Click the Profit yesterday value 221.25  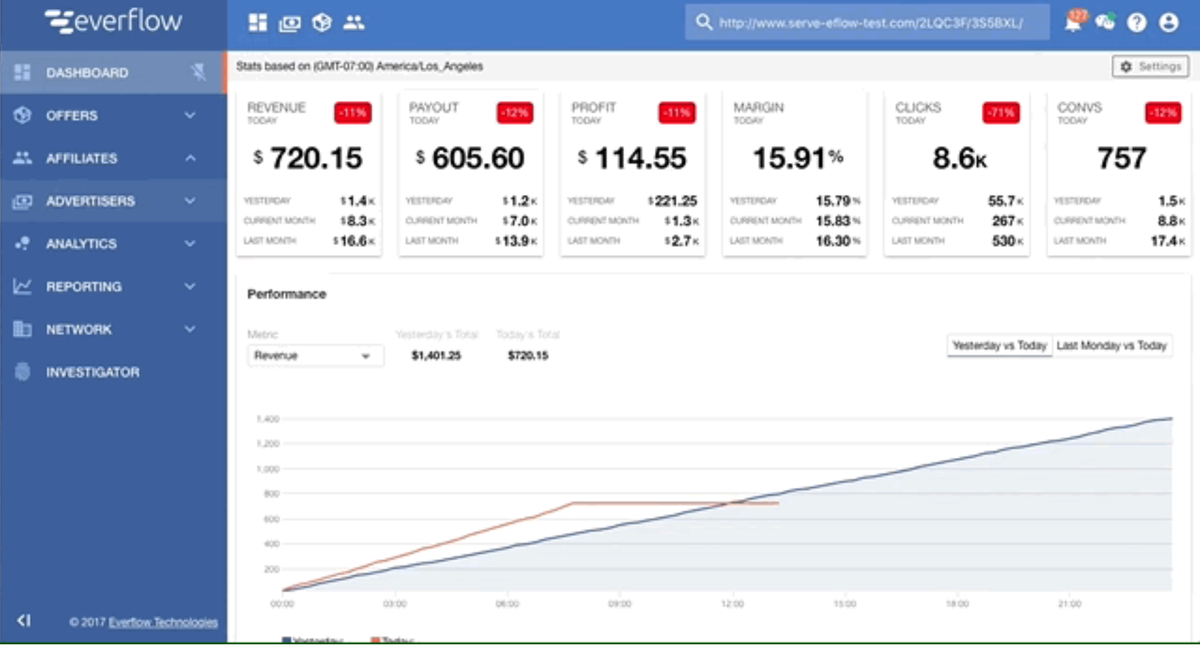pyautogui.click(x=673, y=201)
